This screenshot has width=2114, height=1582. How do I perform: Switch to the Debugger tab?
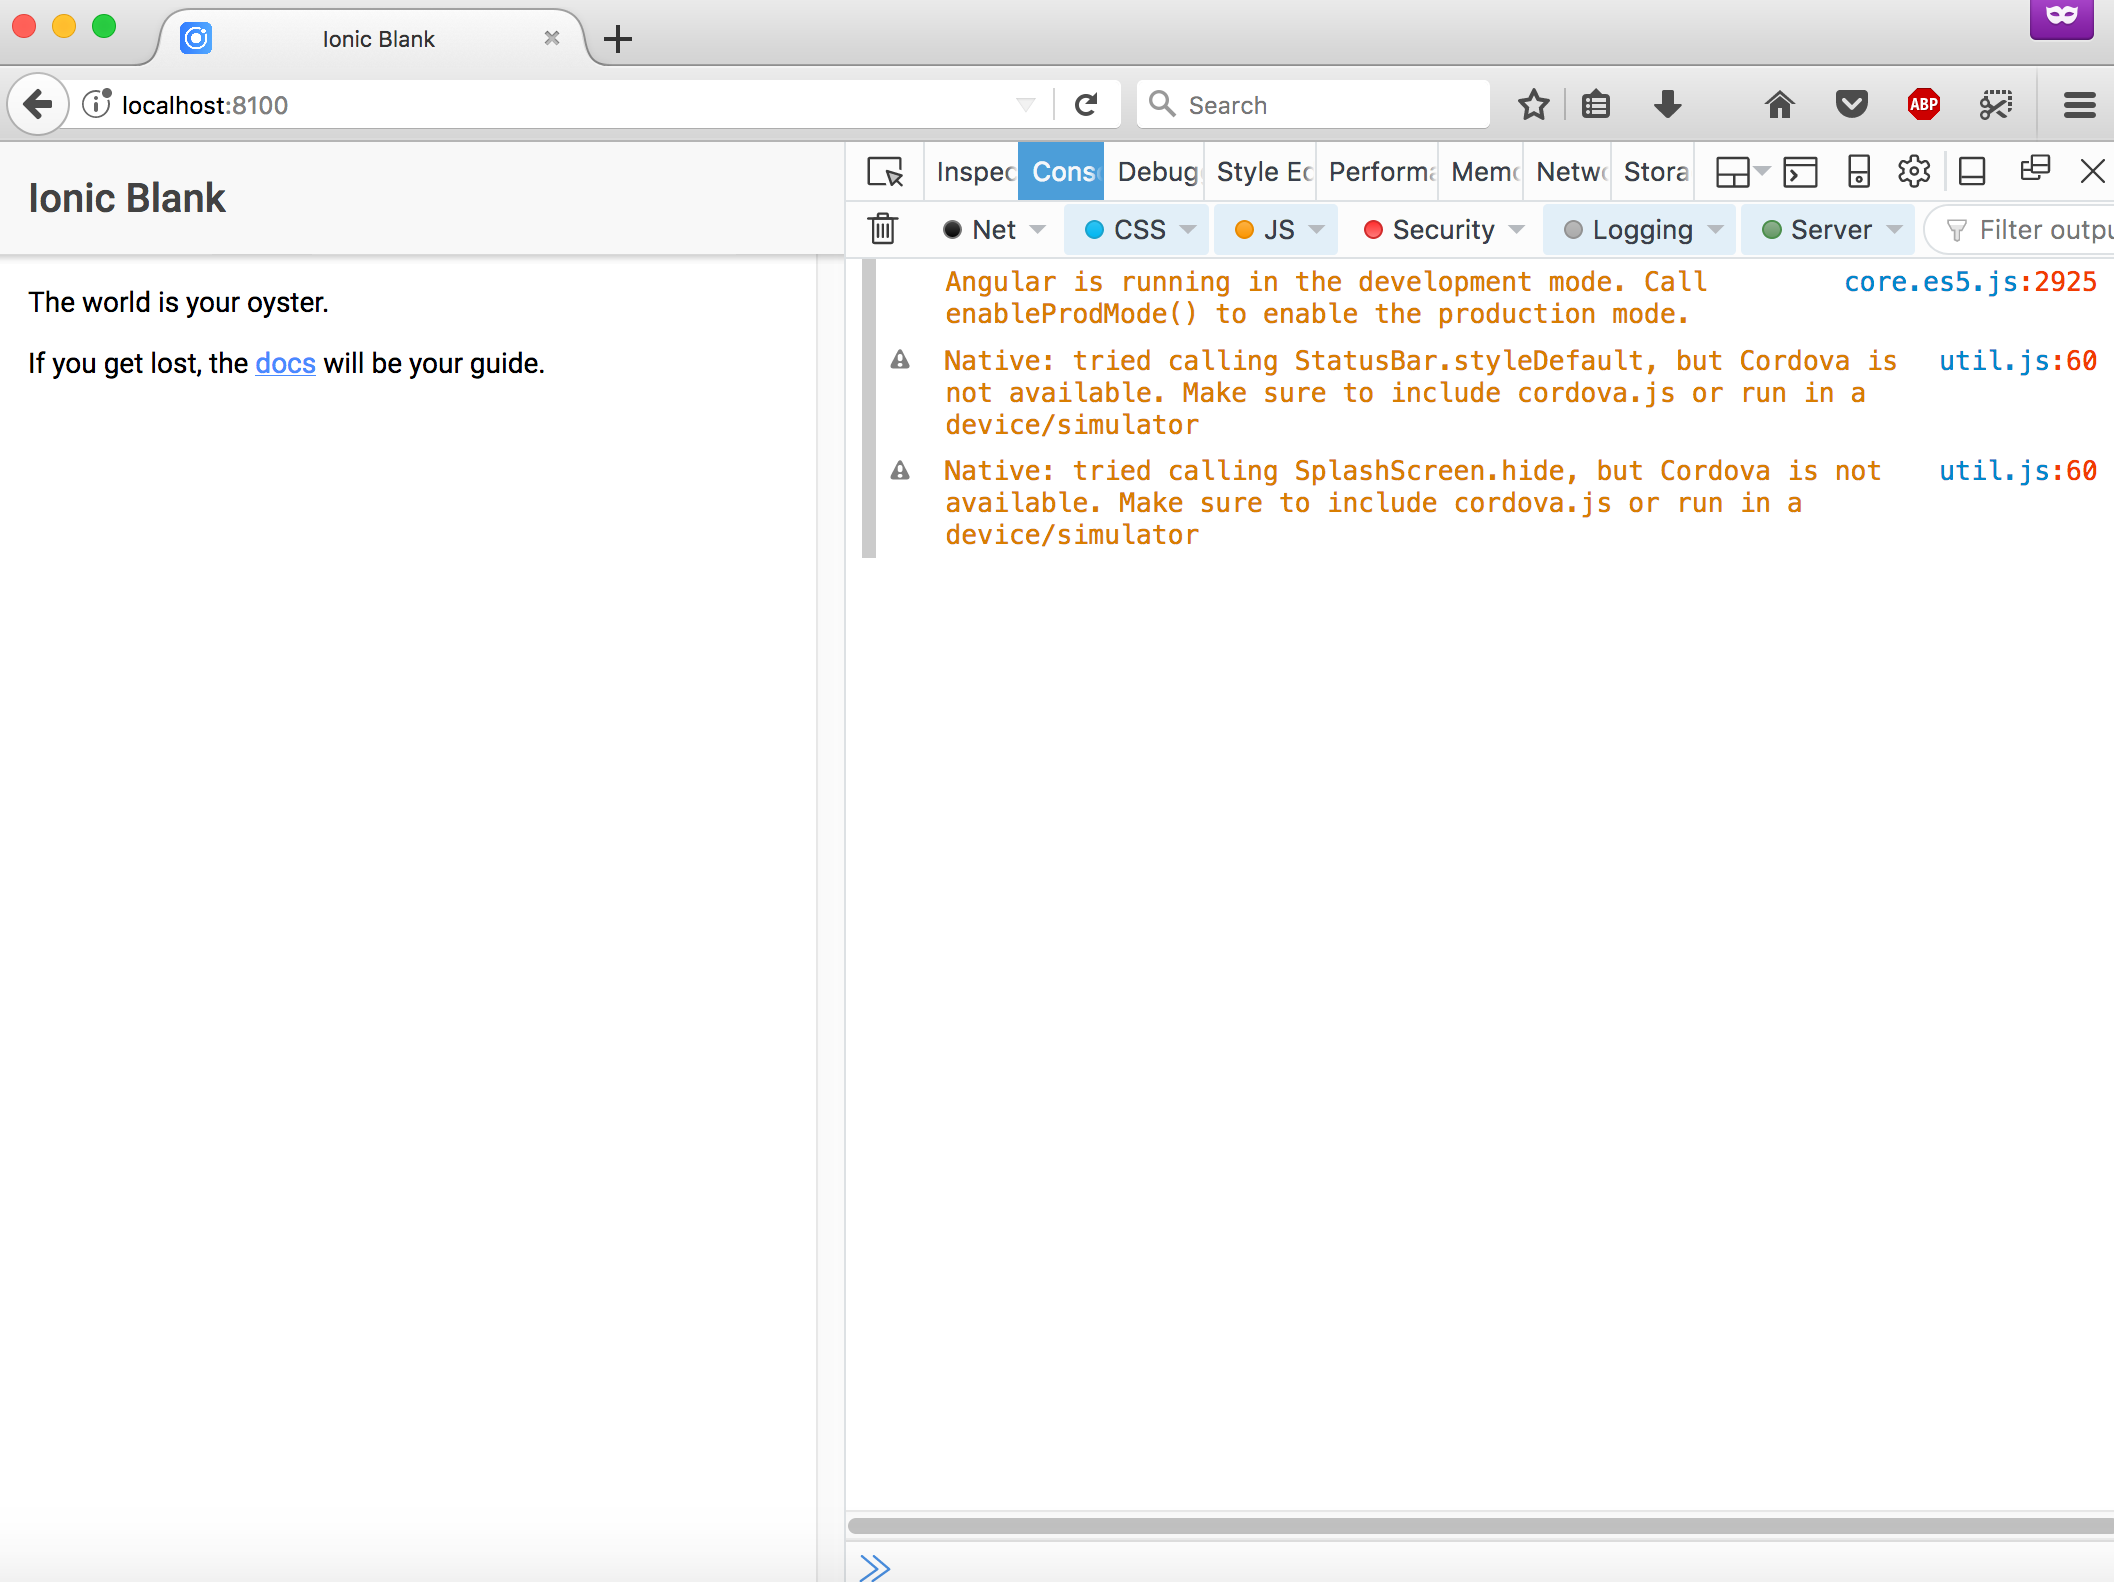pyautogui.click(x=1156, y=172)
